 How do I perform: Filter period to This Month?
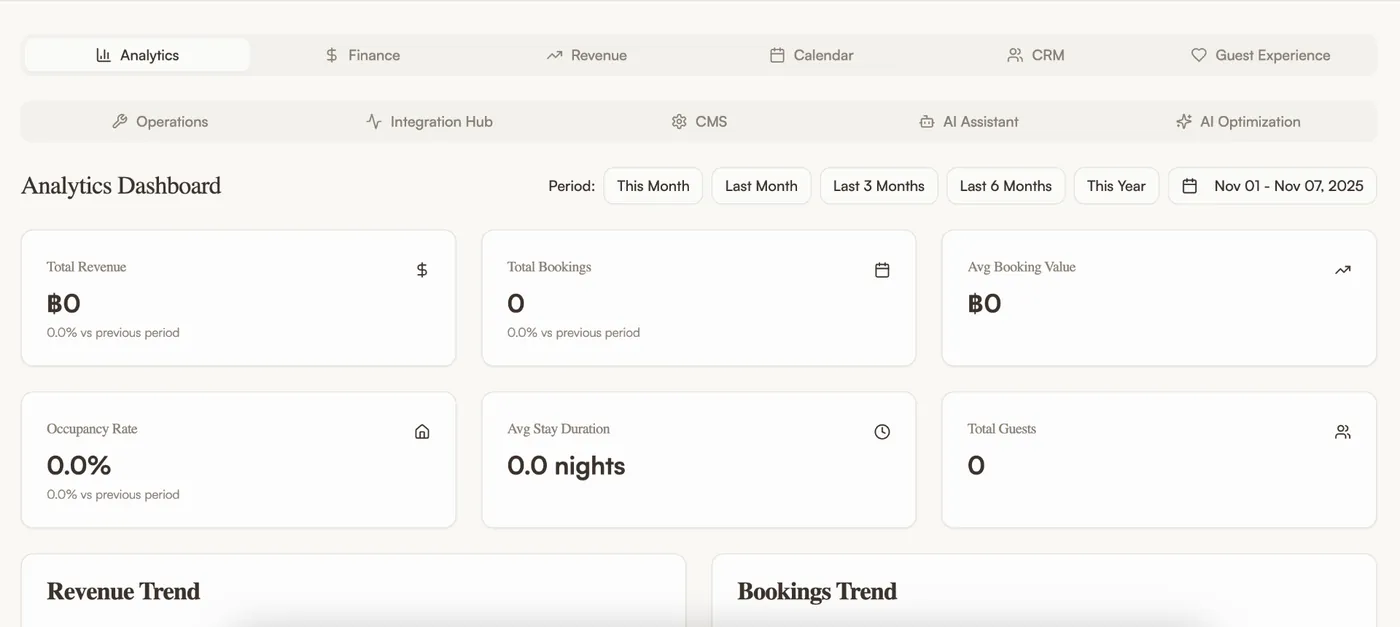click(653, 186)
